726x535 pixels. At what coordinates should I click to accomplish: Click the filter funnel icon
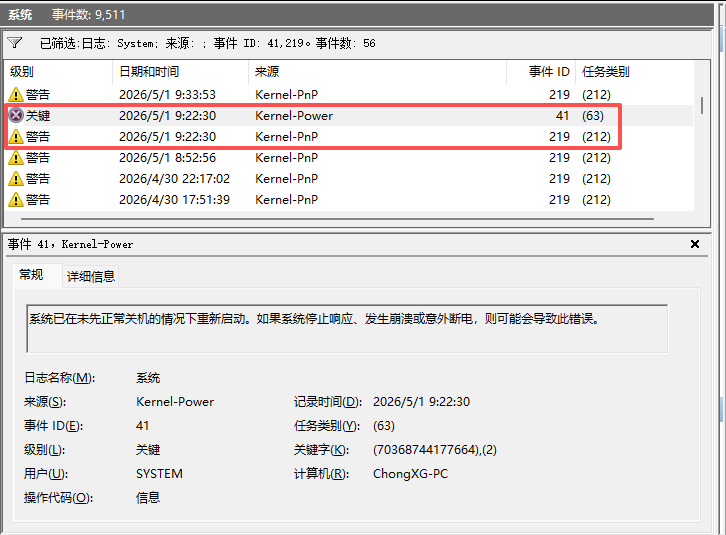[15, 43]
